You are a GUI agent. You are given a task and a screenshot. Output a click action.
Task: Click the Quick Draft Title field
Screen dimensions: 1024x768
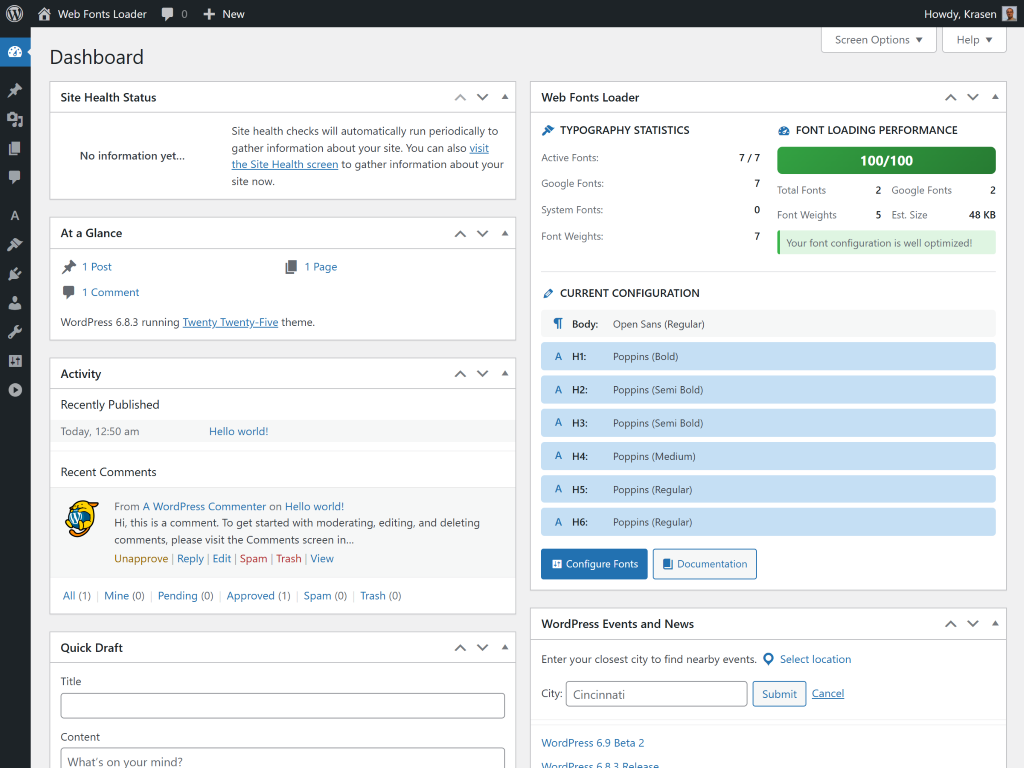coord(282,705)
